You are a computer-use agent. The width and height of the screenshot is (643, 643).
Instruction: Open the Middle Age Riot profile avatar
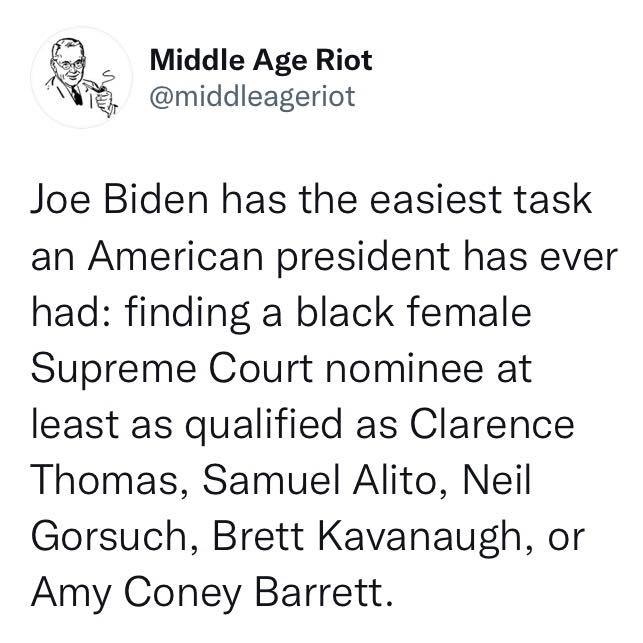[82, 78]
